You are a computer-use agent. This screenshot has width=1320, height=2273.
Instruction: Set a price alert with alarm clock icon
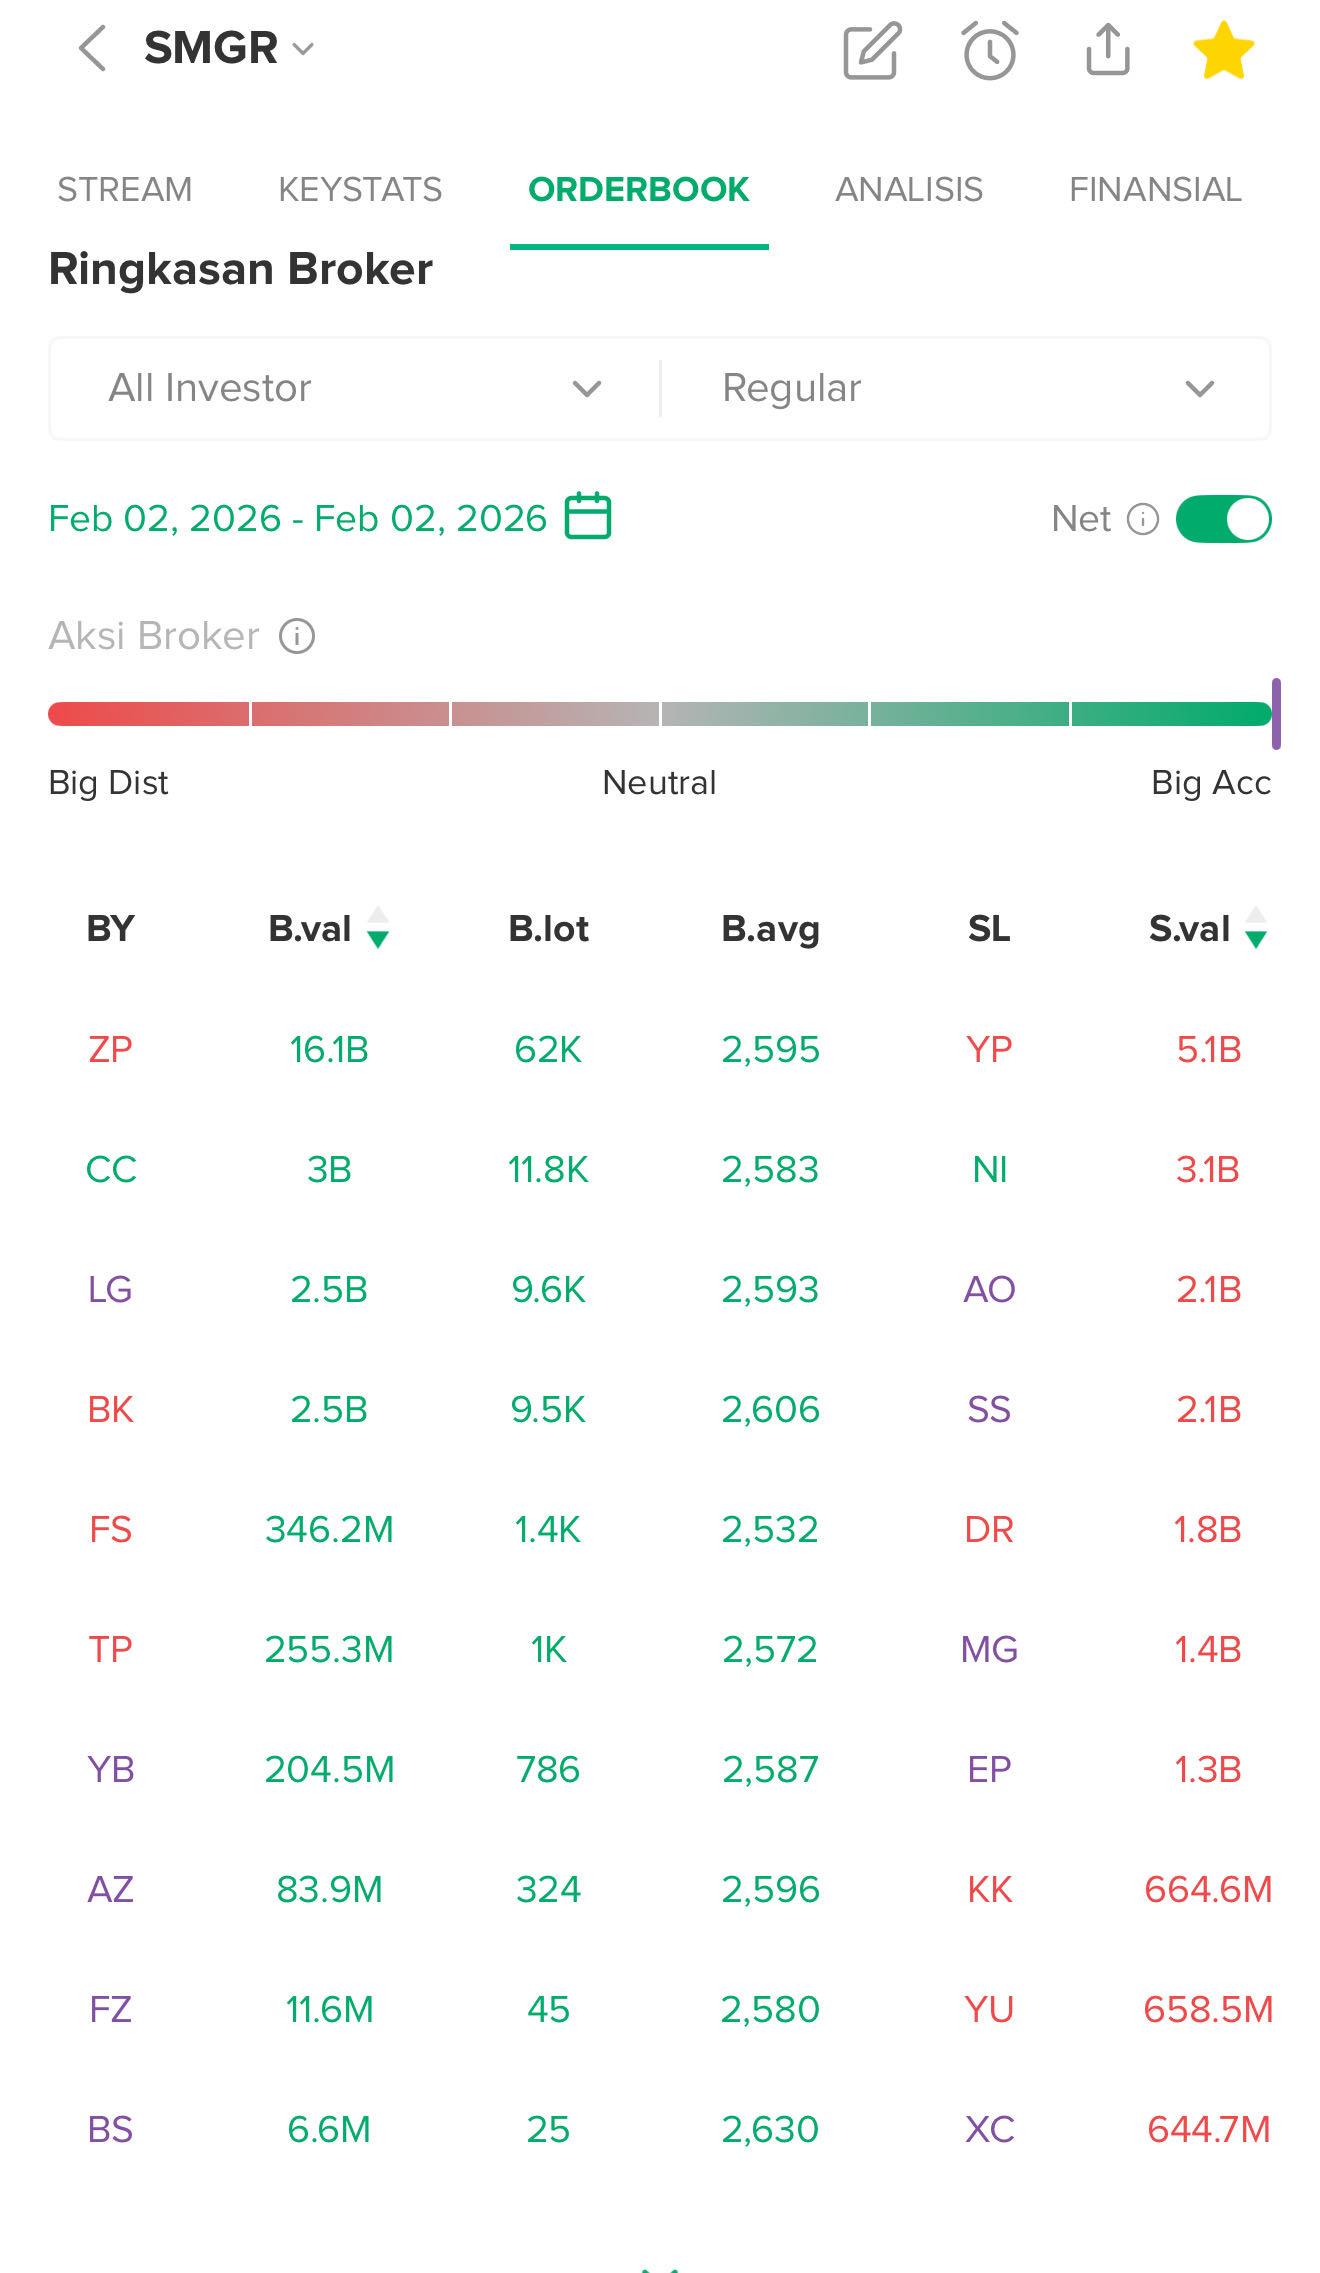[x=990, y=50]
